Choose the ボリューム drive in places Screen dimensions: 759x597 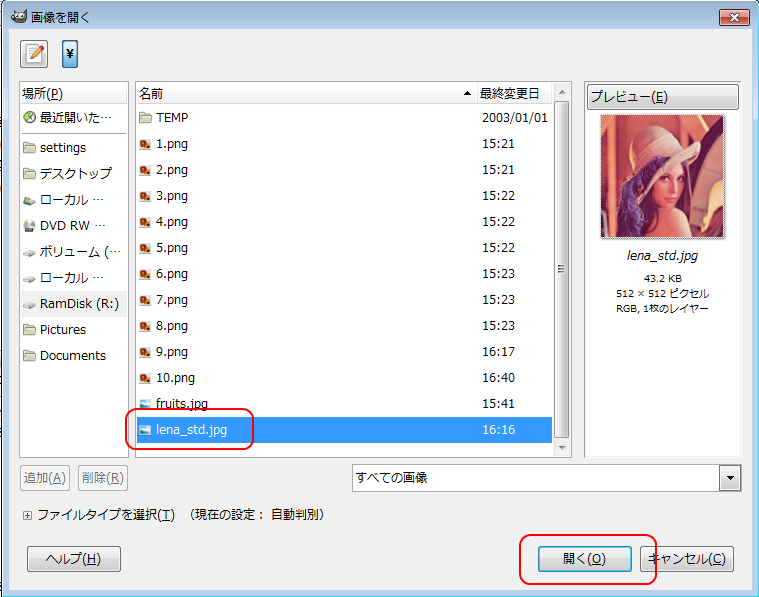click(74, 252)
